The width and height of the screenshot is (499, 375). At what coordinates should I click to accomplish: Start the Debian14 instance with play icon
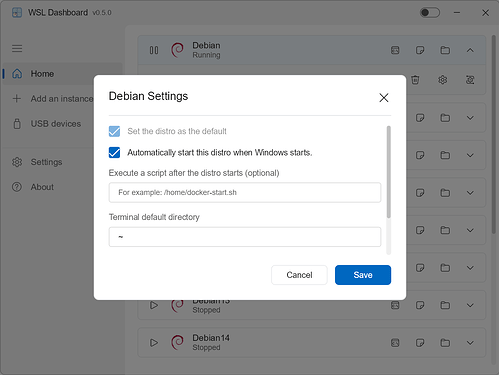[x=154, y=343]
